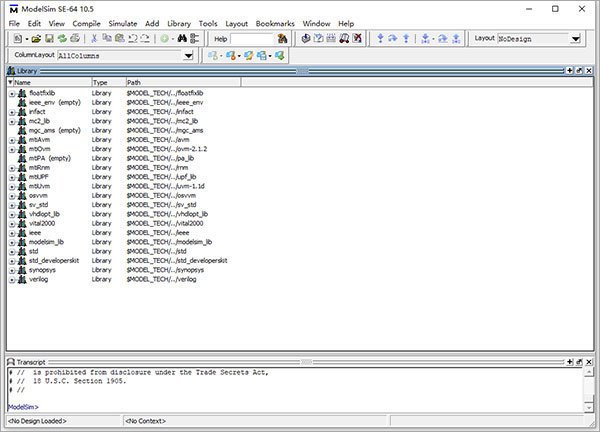Undock the Transcript panel
Screen dimensions: 600x432
click(x=579, y=362)
